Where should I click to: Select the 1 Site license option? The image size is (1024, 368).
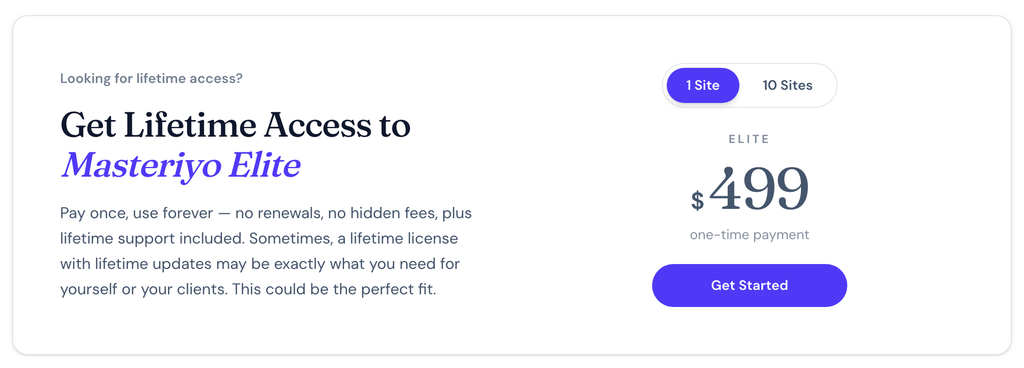tap(703, 85)
